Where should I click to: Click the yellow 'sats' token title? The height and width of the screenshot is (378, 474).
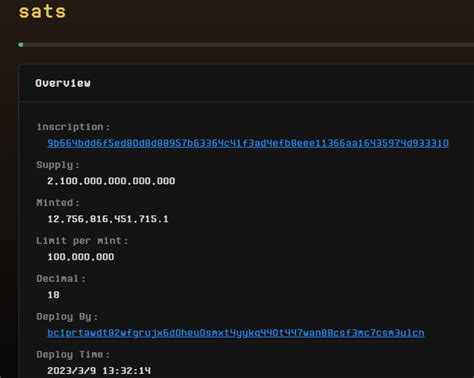[x=42, y=12]
